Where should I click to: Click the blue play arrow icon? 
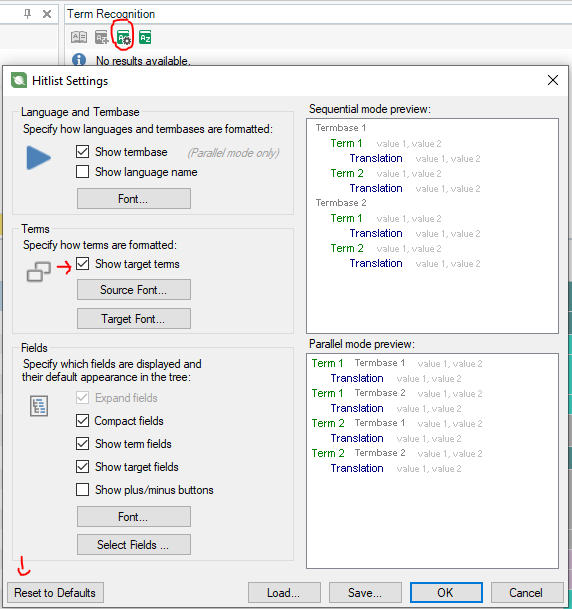coord(38,158)
